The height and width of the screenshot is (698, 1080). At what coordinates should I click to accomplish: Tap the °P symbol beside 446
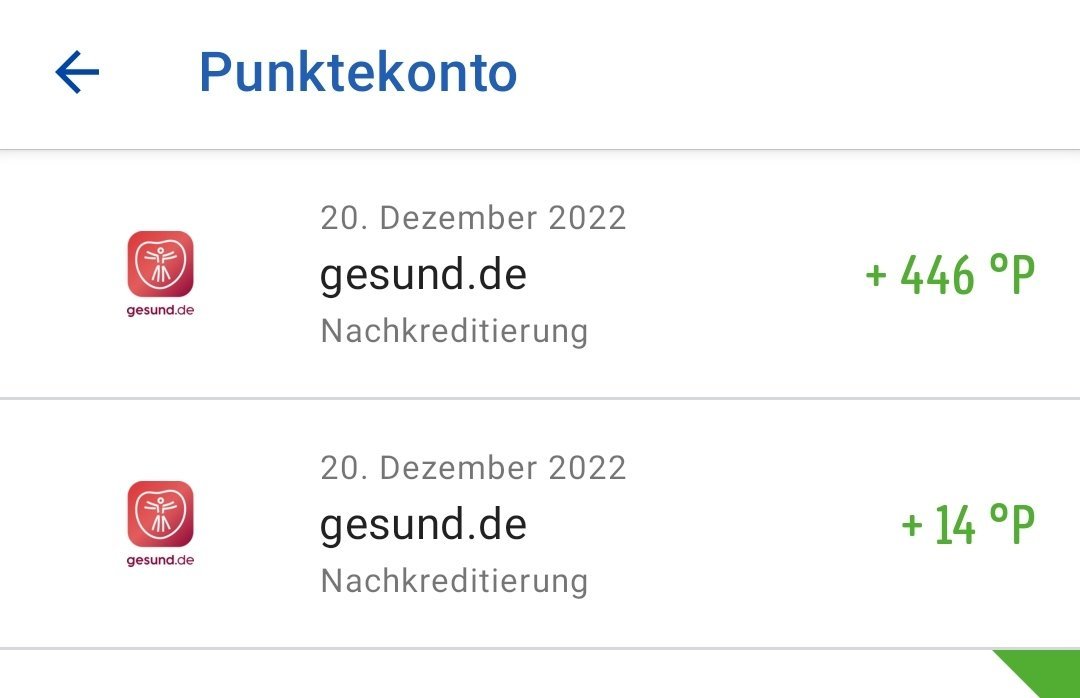point(1012,274)
